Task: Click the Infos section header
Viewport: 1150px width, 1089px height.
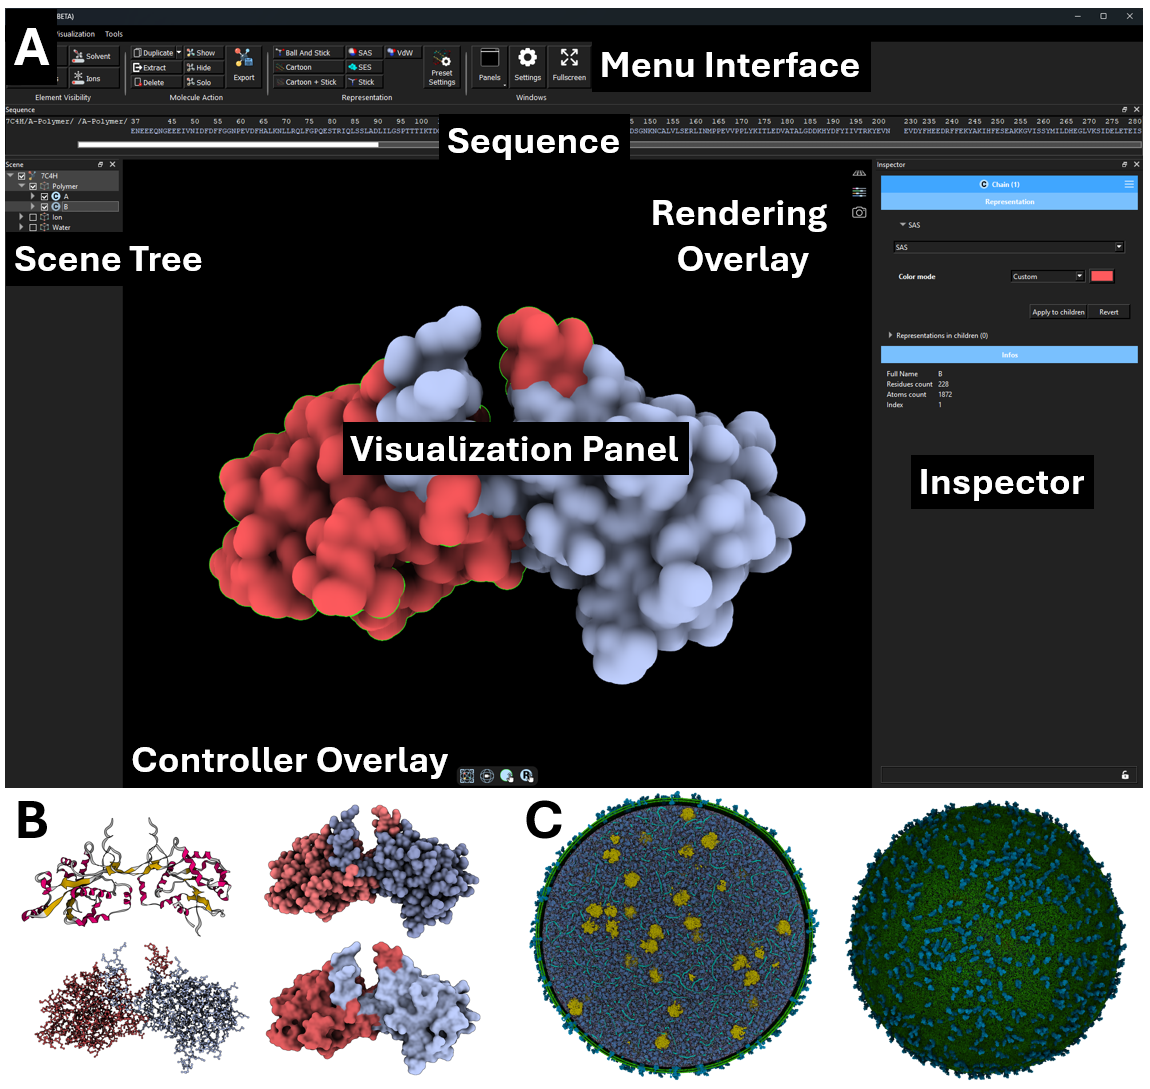Action: [x=1008, y=355]
